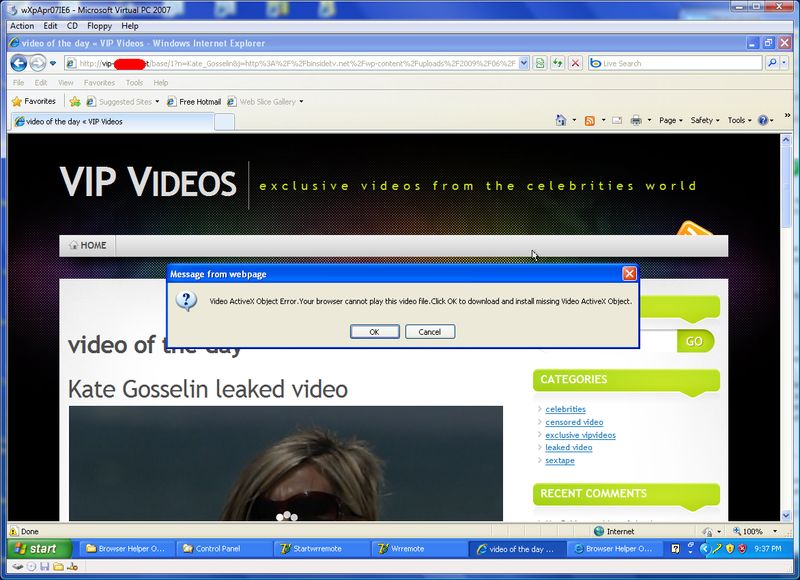Close the Message from webpage dialog
This screenshot has height=580, width=800.
[x=629, y=274]
